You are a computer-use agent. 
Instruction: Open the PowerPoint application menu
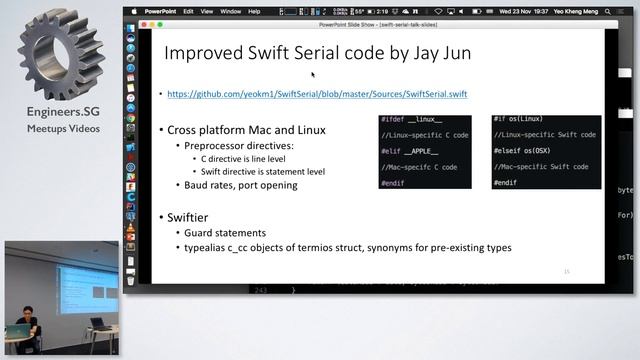[x=160, y=11]
